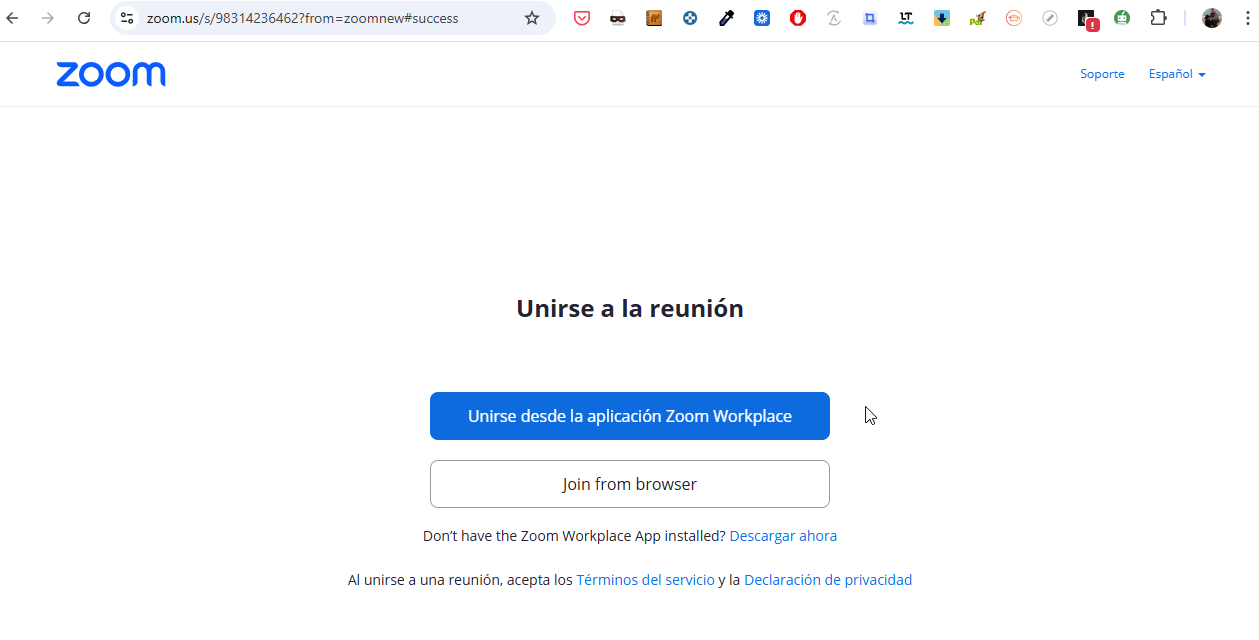1259x640 pixels.
Task: Open the green robot extension icon
Action: pyautogui.click(x=1122, y=18)
